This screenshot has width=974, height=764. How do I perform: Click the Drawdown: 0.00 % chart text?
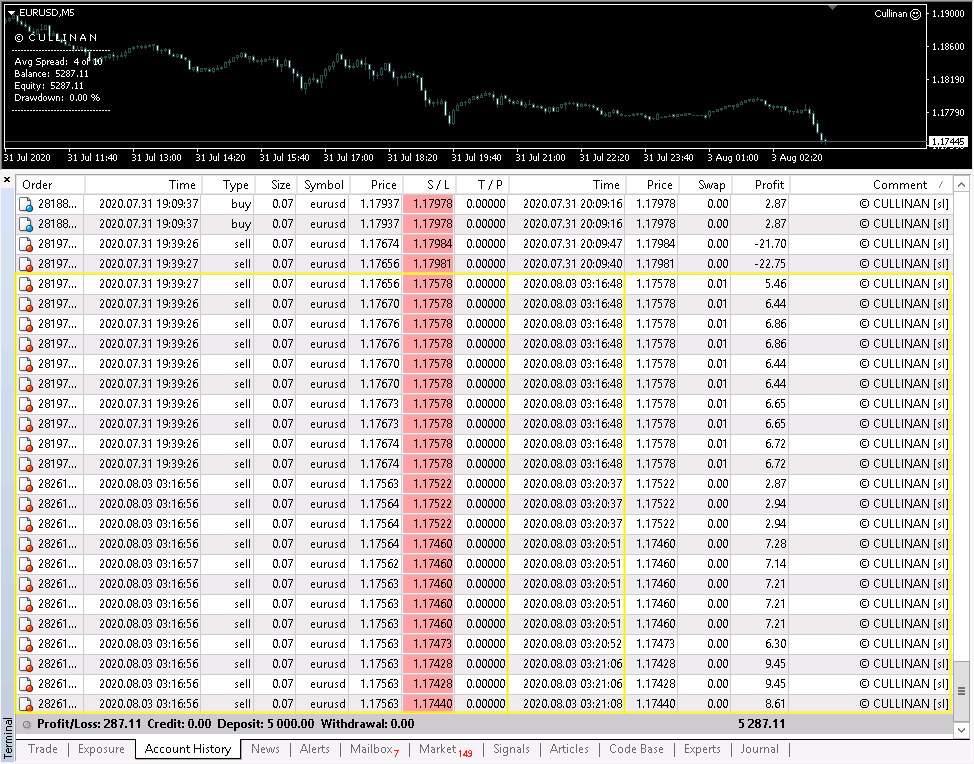pyautogui.click(x=57, y=98)
